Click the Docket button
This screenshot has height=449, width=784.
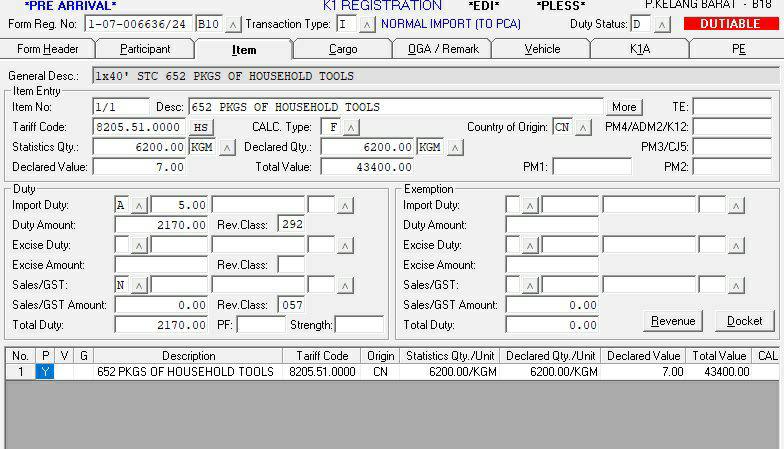(744, 321)
